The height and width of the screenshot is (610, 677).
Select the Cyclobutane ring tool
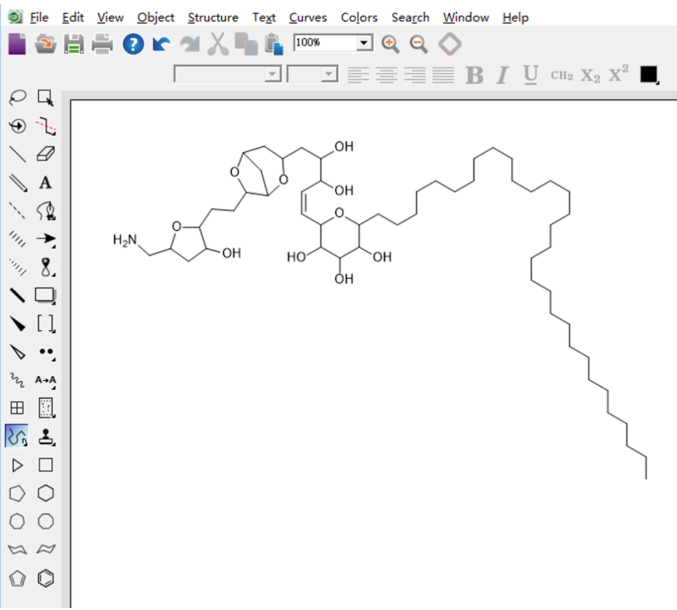click(x=46, y=465)
